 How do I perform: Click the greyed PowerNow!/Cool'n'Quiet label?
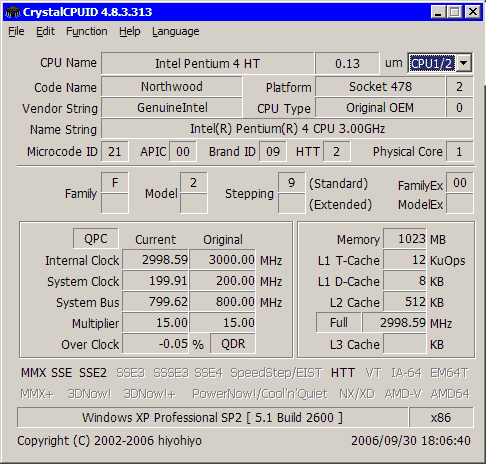(260, 394)
